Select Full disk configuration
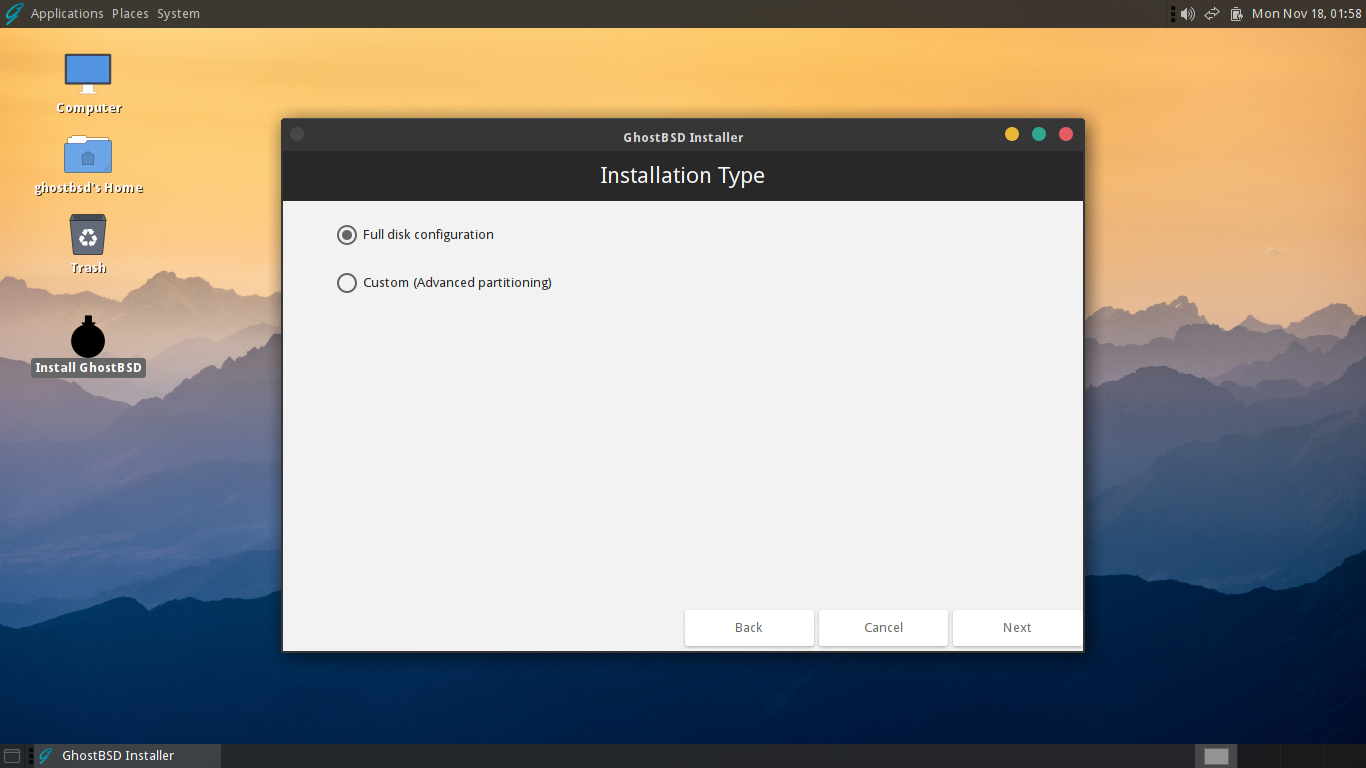Image resolution: width=1366 pixels, height=768 pixels. point(347,234)
